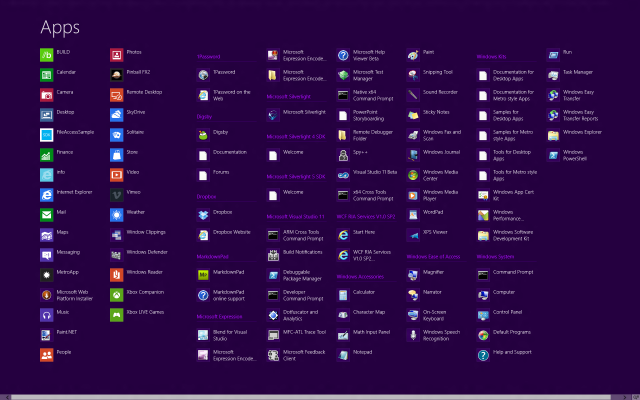640x400 pixels.
Task: Open the People app icon
Action: click(x=47, y=355)
